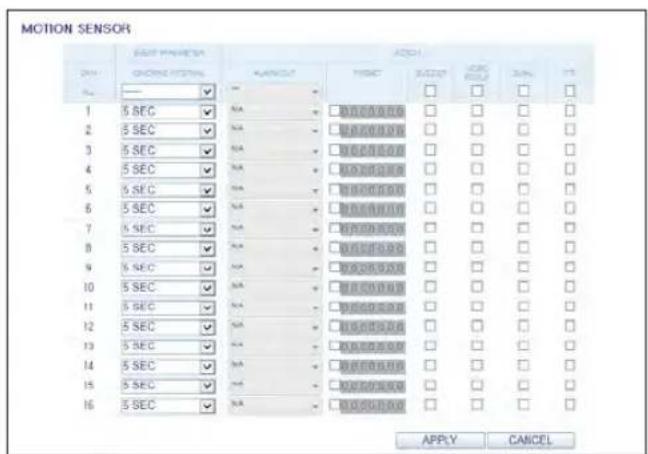
Task: Enable the preset checkbox for camera 16
Action: click(334, 405)
